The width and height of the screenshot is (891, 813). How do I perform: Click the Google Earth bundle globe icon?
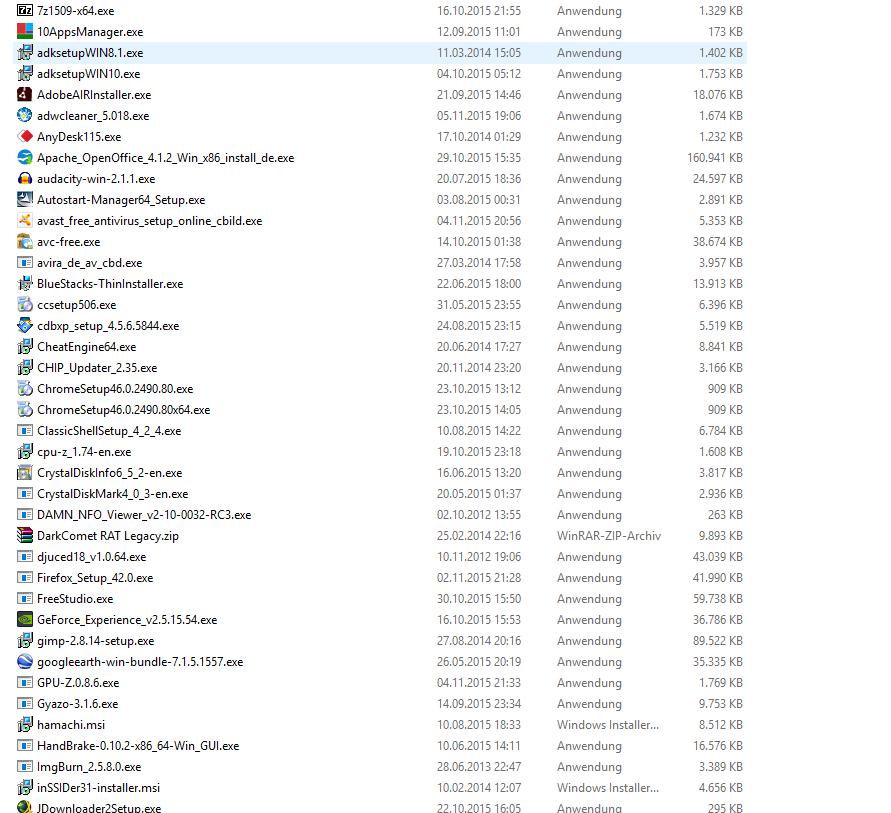point(24,662)
